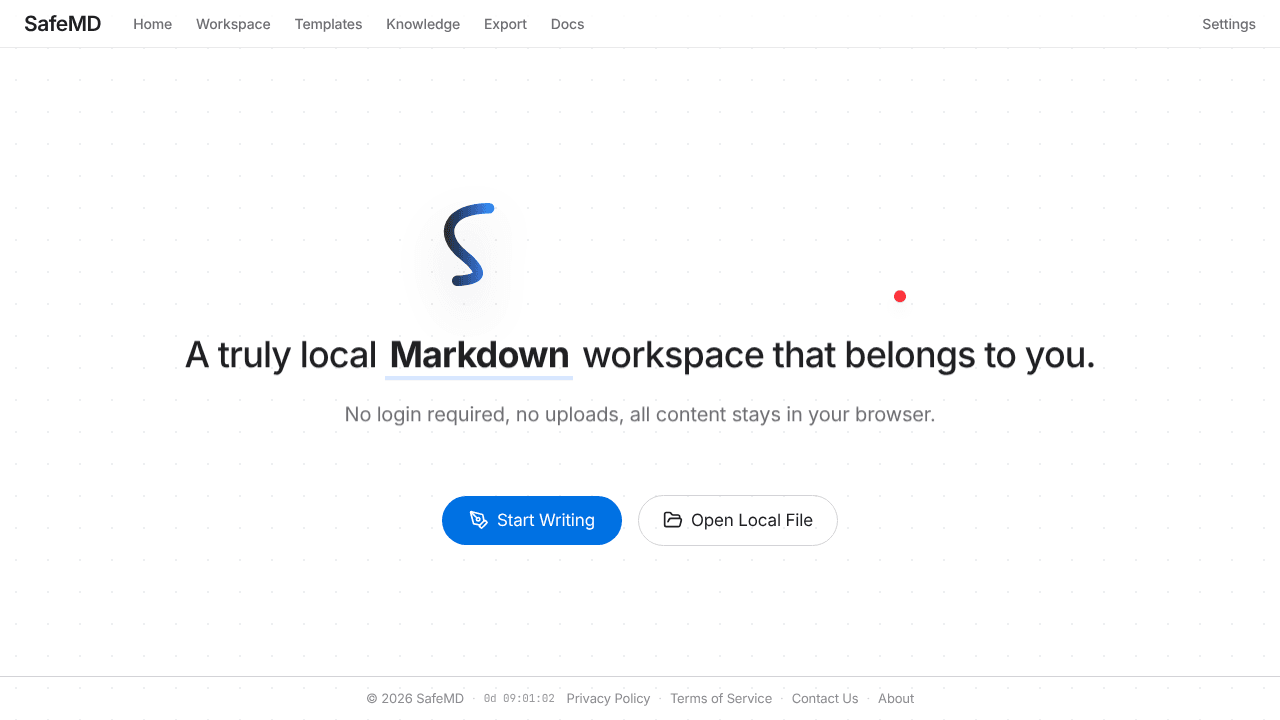
Task: Click the Open Local File button
Action: pyautogui.click(x=738, y=520)
